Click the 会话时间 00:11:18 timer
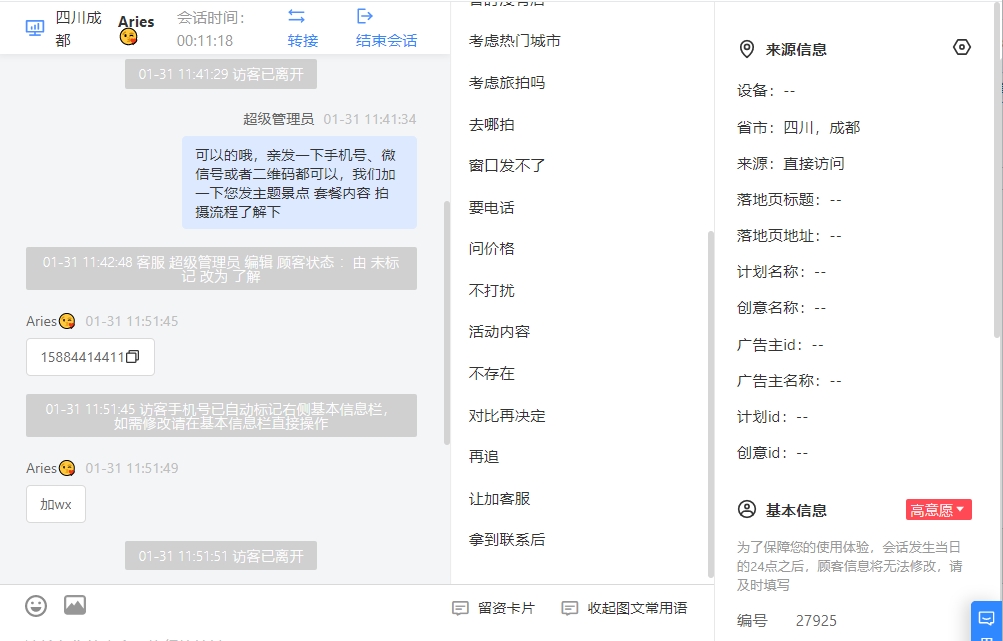 211,29
